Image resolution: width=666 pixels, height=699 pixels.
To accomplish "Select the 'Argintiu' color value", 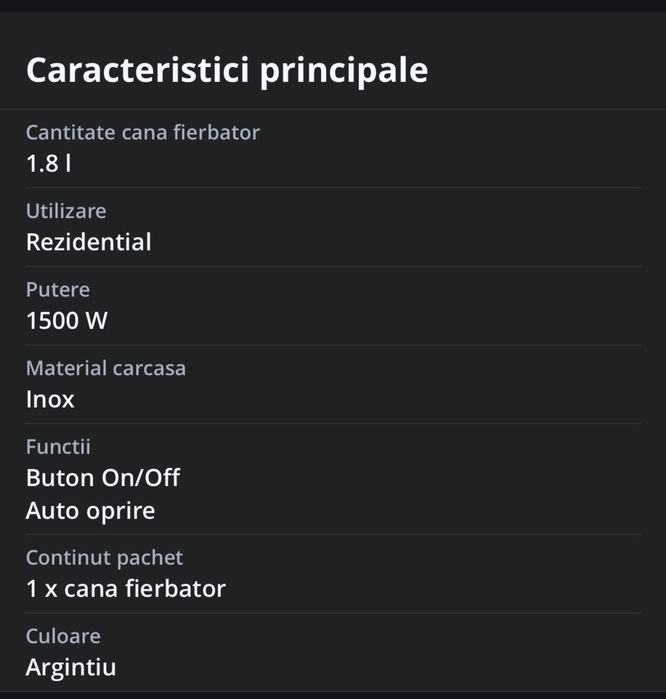I will (x=71, y=667).
